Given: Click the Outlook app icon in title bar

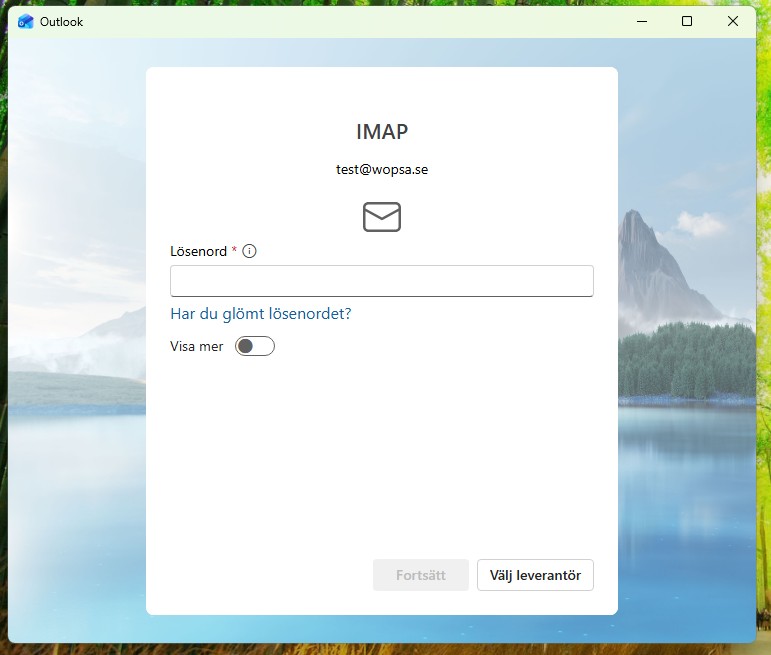Looking at the screenshot, I should tap(26, 22).
